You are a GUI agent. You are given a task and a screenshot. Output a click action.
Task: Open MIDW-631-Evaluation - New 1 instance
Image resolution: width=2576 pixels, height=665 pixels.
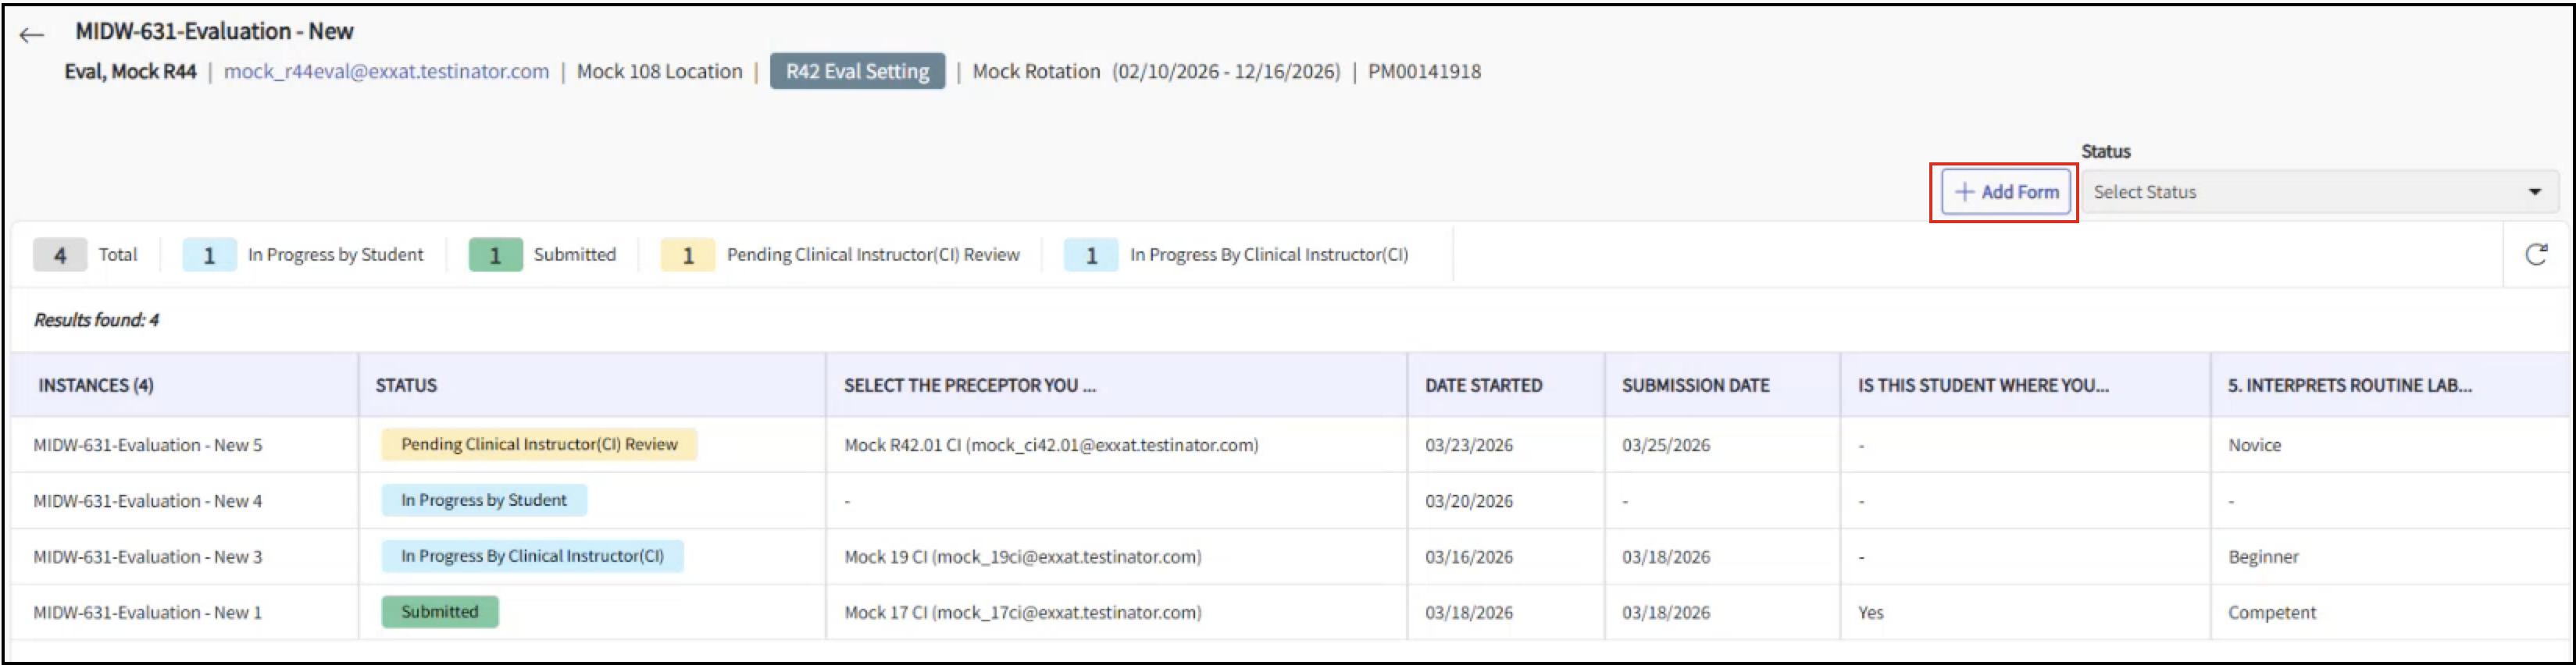[148, 613]
